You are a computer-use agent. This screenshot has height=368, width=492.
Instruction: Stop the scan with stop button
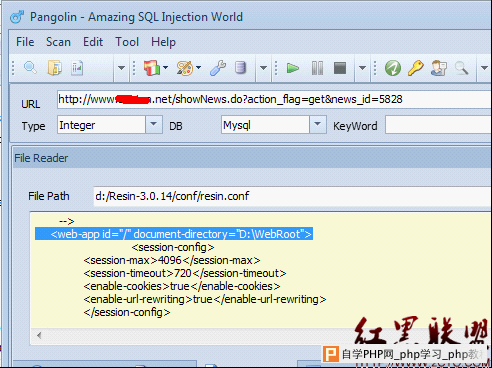coord(340,68)
